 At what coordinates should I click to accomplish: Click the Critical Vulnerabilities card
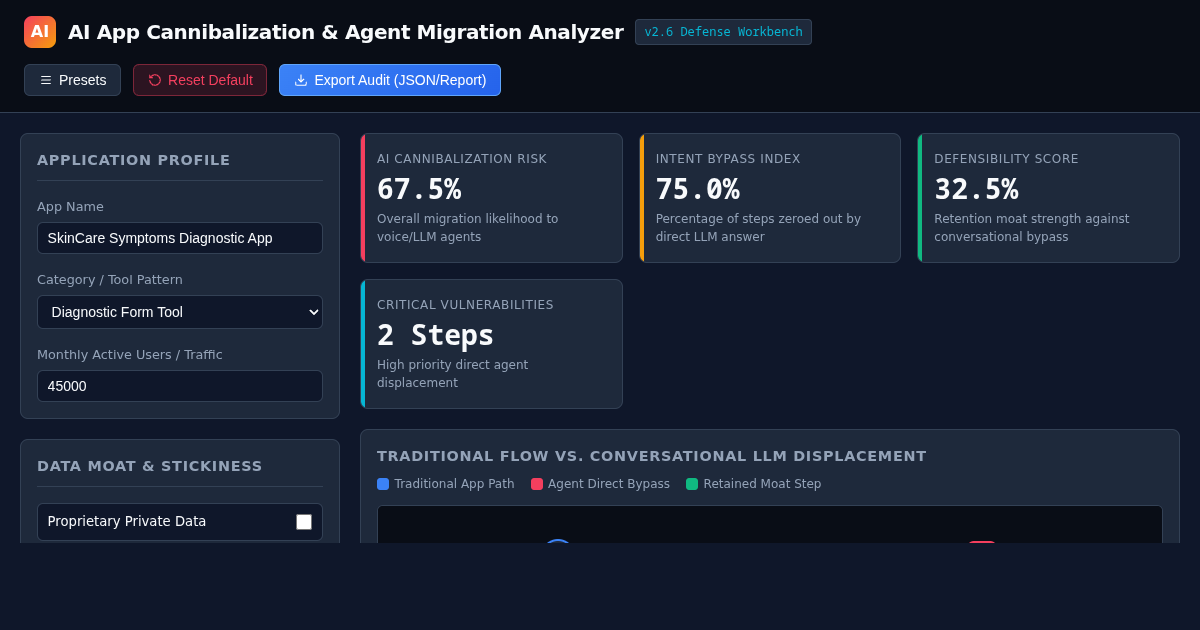click(491, 344)
